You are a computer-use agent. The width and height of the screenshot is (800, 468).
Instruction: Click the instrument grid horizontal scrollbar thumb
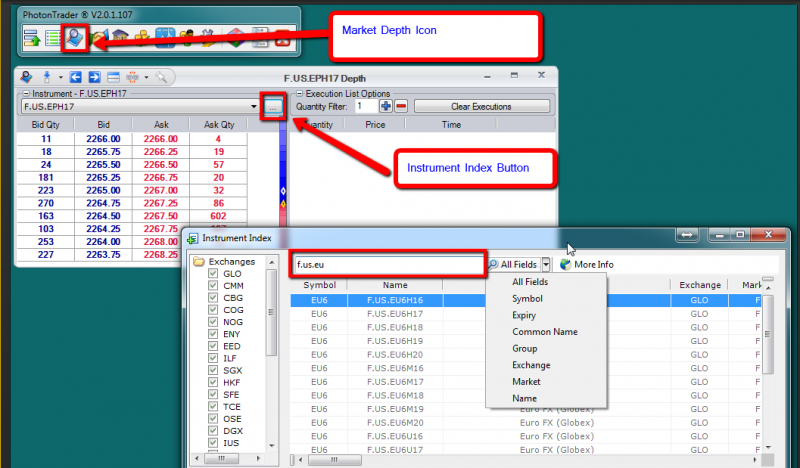pos(335,459)
